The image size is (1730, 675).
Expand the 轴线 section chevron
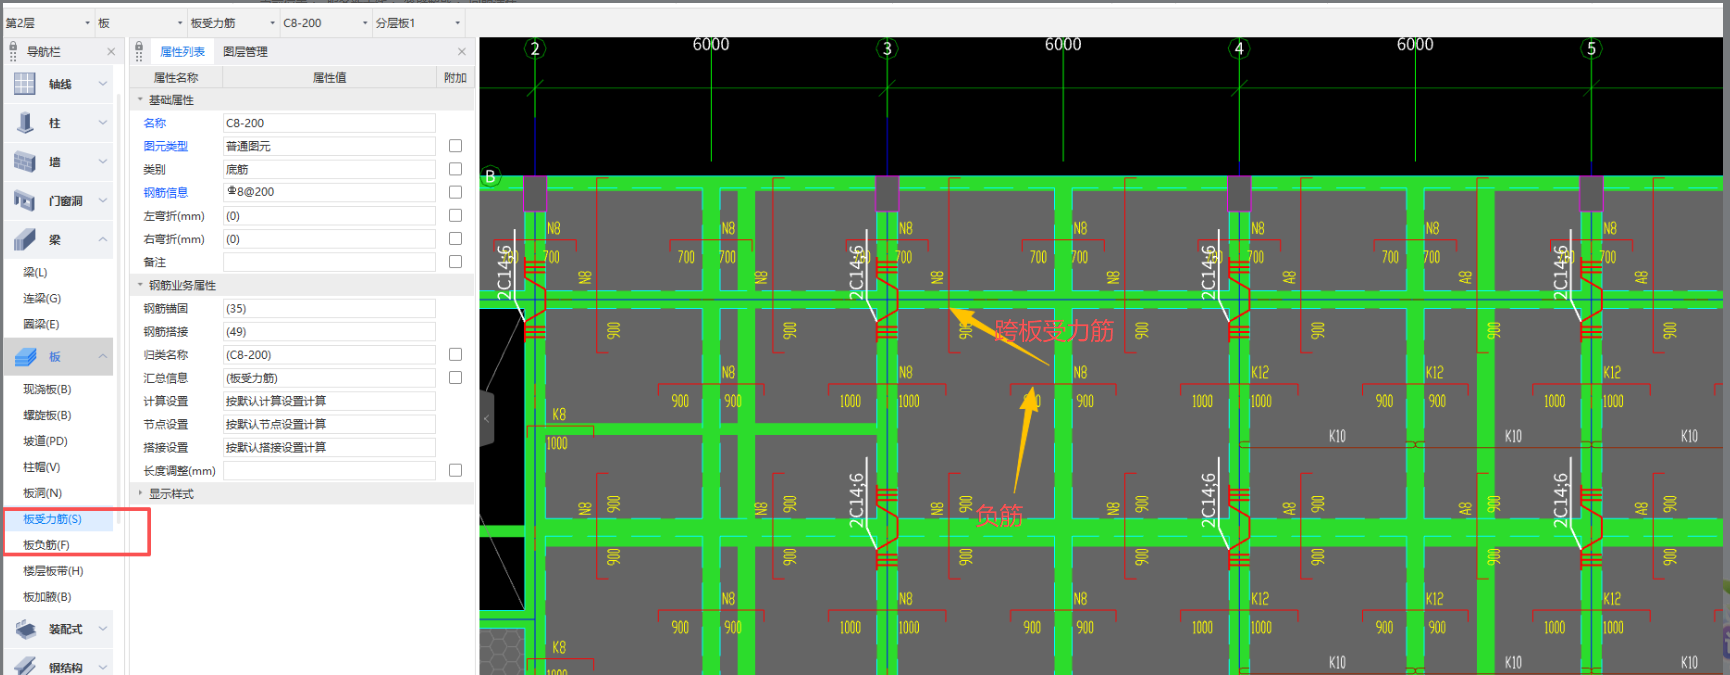point(103,84)
